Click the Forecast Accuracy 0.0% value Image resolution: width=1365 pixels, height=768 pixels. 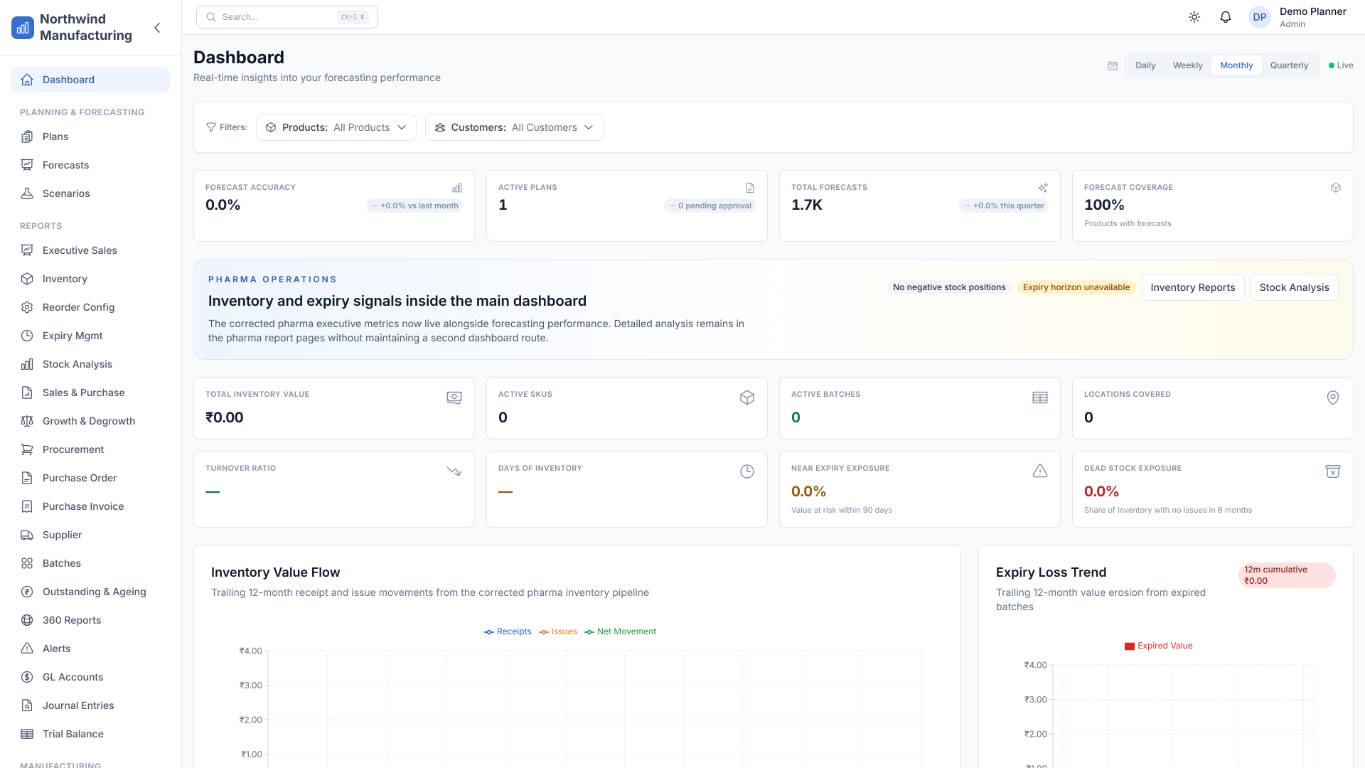coord(223,205)
